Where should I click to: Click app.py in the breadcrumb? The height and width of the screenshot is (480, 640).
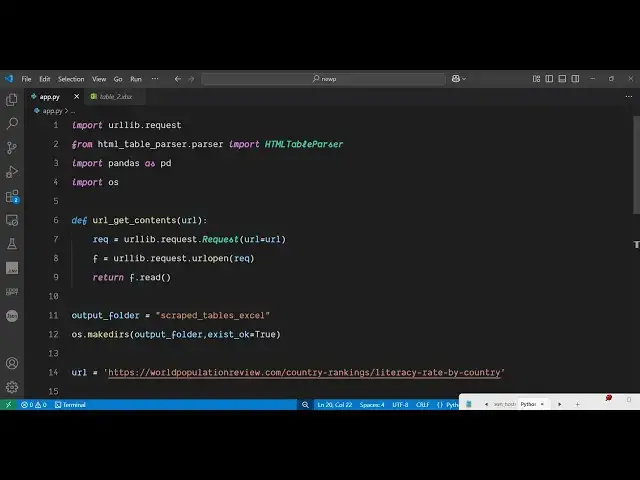(x=52, y=111)
